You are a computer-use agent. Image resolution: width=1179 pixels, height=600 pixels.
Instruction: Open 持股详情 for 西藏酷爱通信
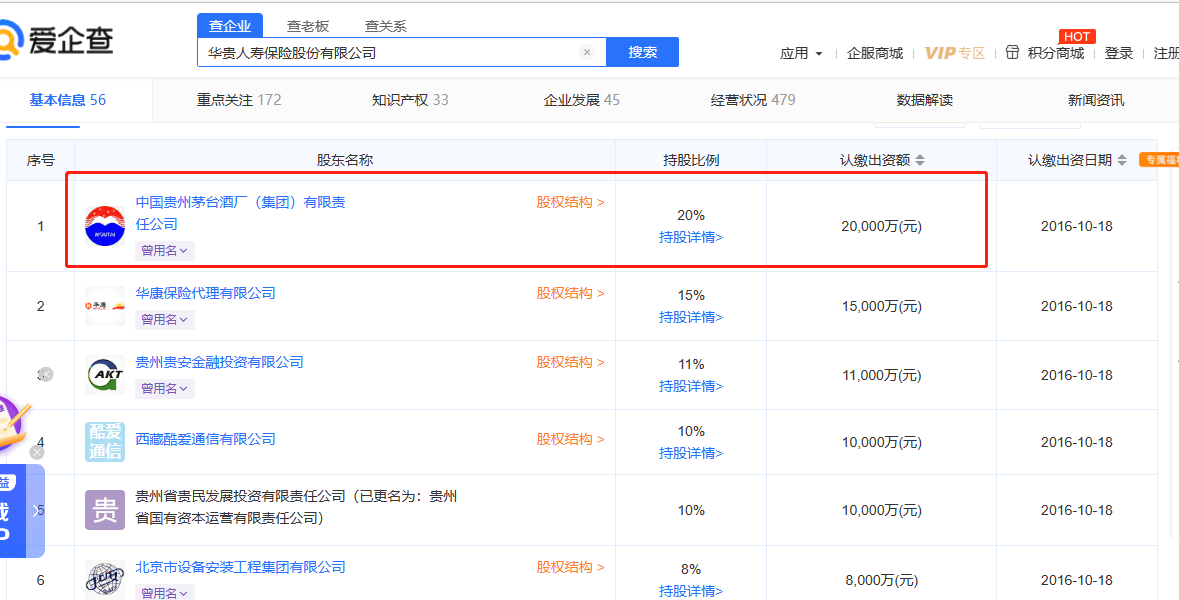coord(691,453)
